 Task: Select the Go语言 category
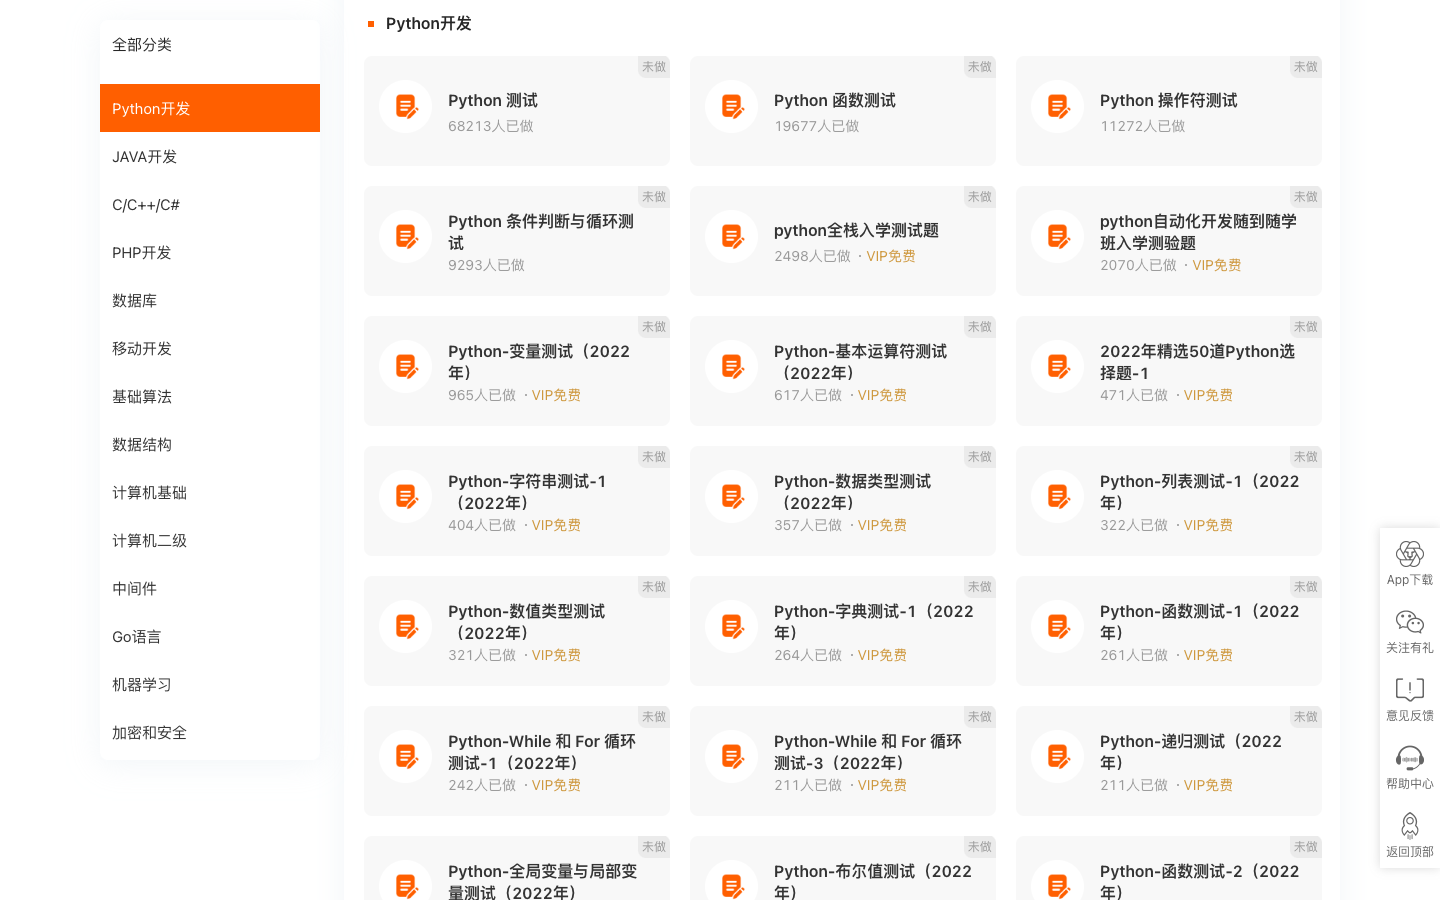point(136,636)
